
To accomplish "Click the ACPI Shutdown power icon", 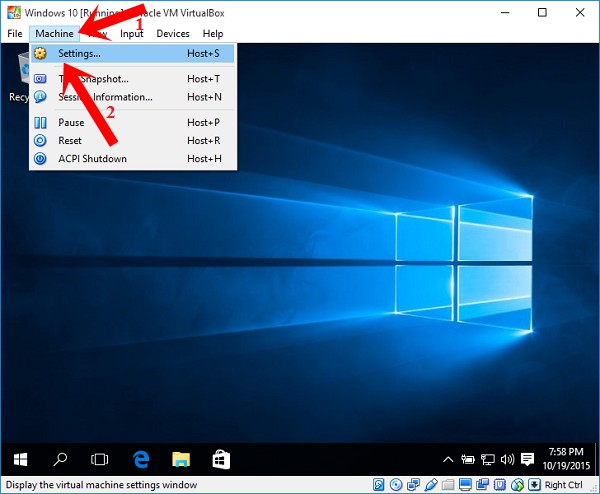I will (x=40, y=158).
